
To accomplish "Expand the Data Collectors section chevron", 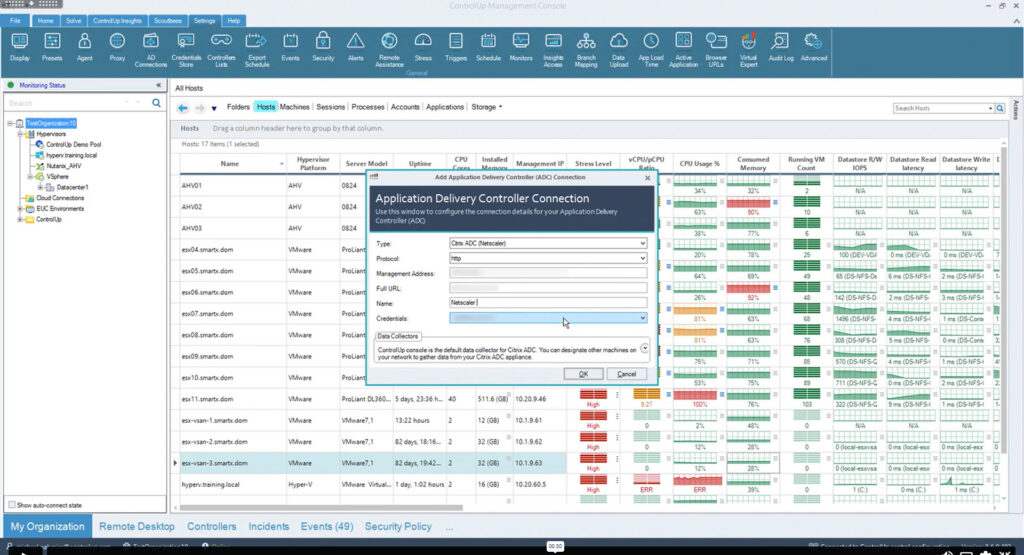I will coord(644,349).
